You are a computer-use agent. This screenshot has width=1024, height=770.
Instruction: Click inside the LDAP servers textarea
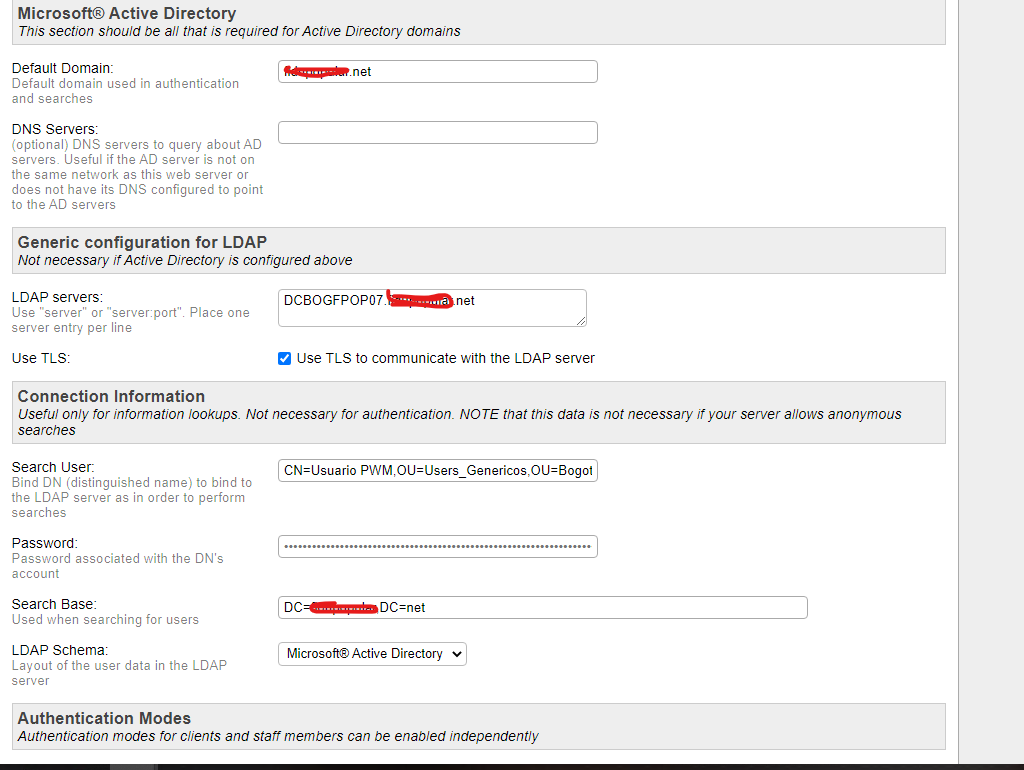click(x=431, y=307)
